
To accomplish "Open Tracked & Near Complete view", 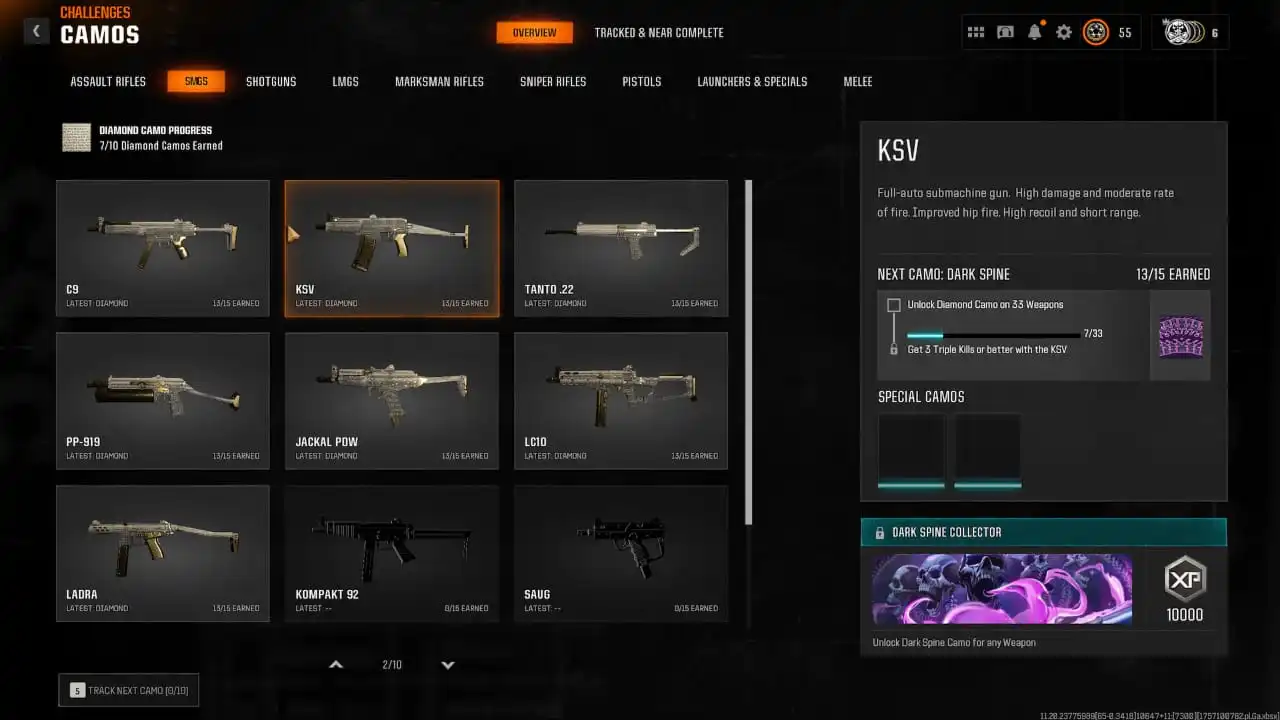I will tap(659, 32).
